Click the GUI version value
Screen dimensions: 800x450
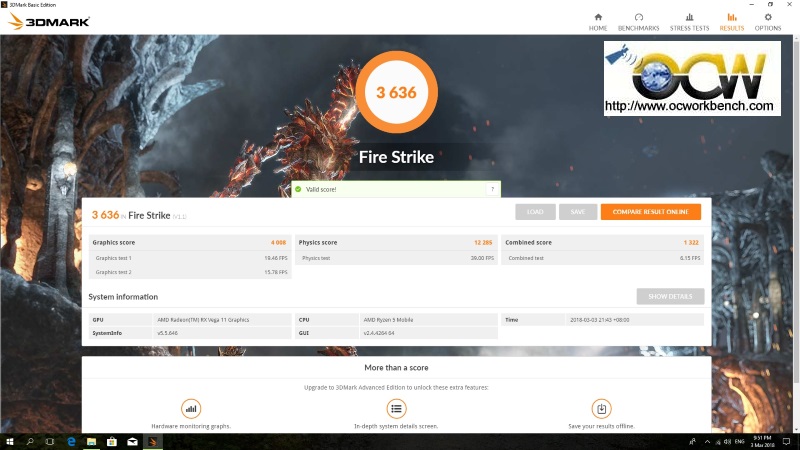(379, 333)
